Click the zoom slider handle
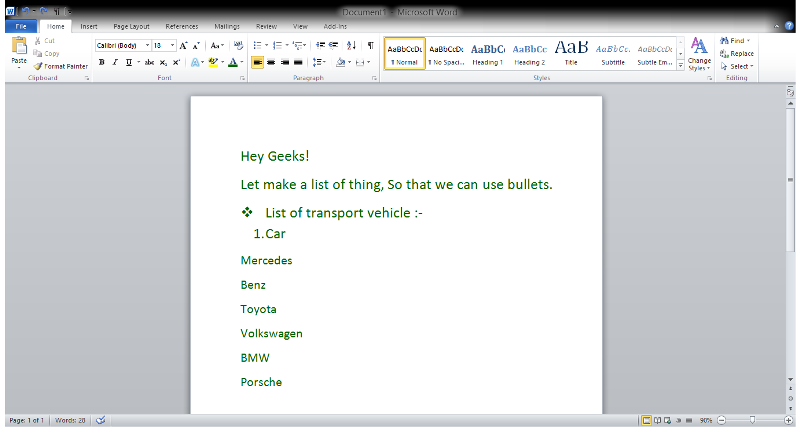 pyautogui.click(x=752, y=420)
